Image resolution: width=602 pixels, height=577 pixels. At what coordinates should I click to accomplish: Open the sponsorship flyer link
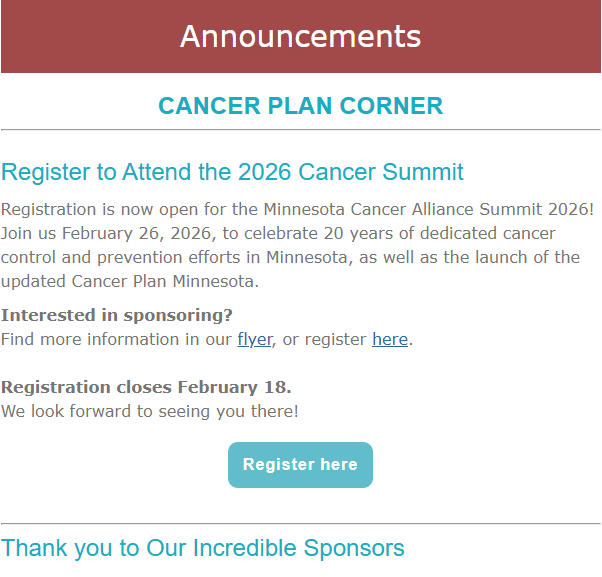[x=254, y=339]
